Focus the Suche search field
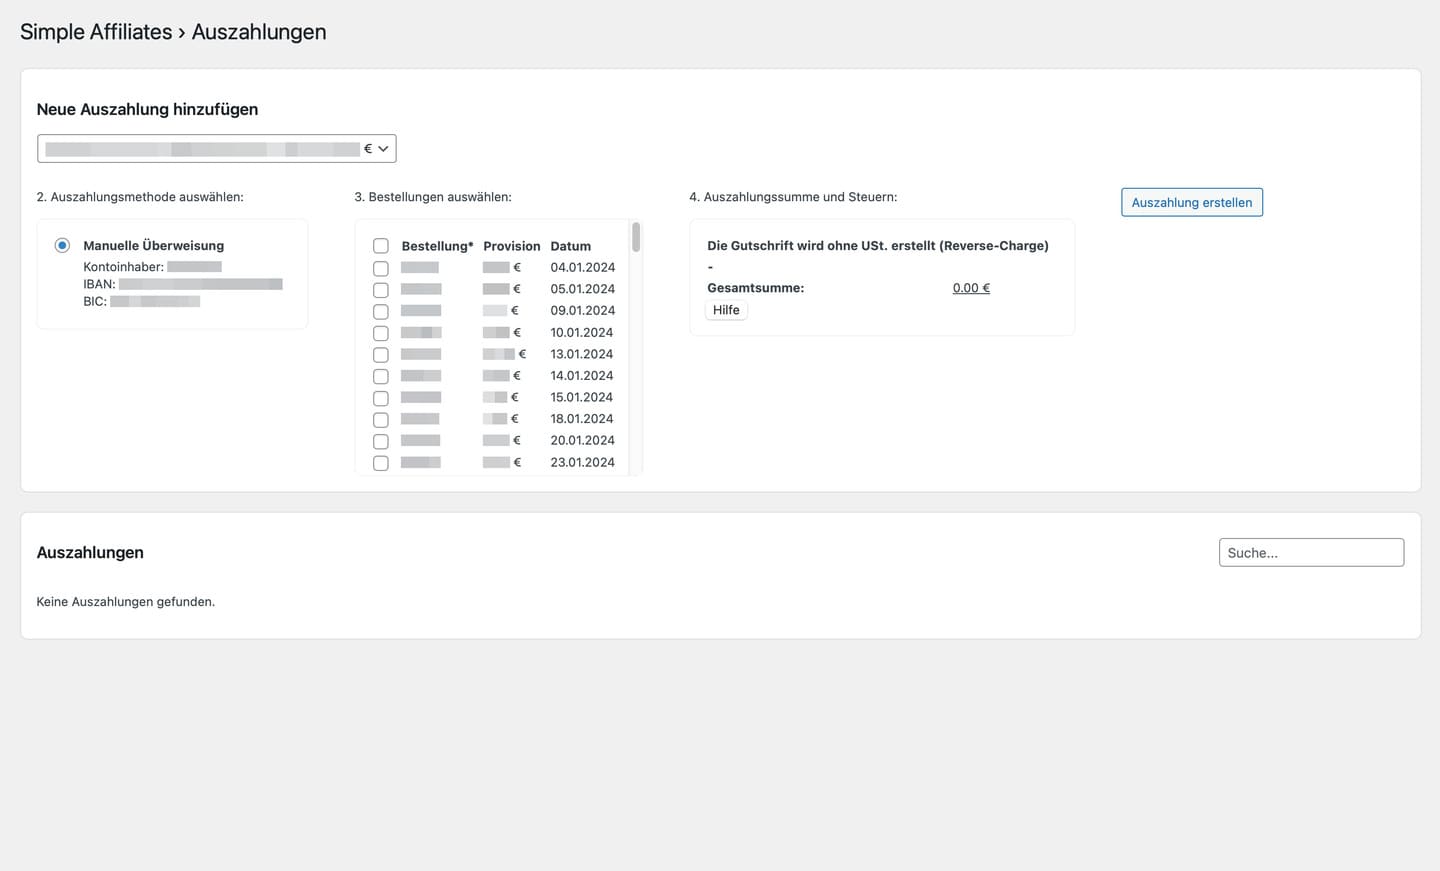1440x871 pixels. [1310, 552]
